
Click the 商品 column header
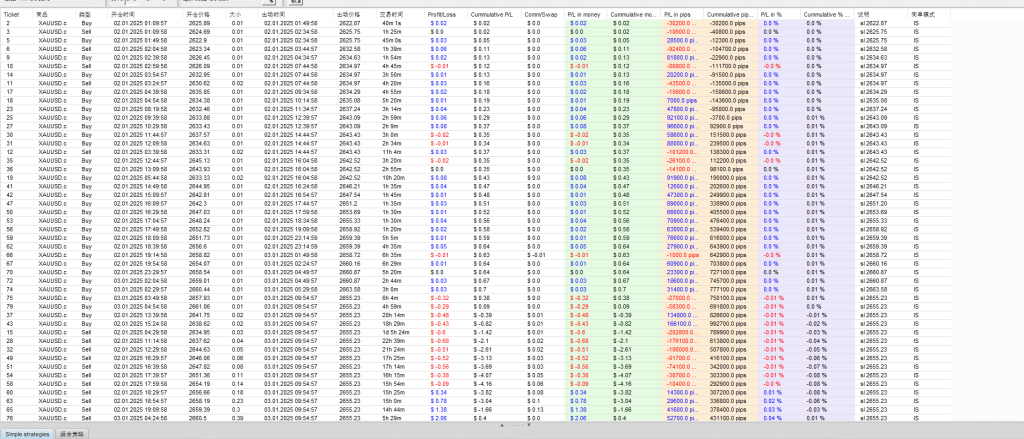tap(42, 16)
